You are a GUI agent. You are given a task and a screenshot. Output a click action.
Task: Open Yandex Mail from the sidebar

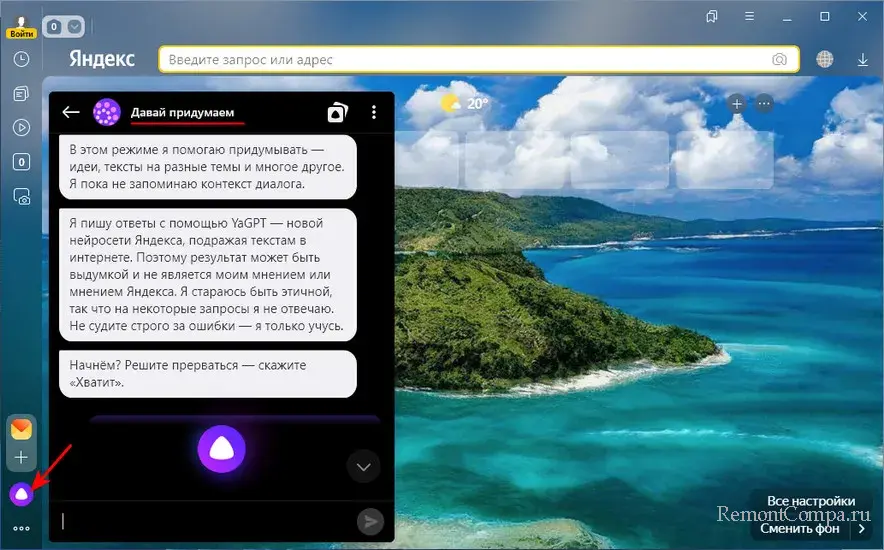click(21, 429)
